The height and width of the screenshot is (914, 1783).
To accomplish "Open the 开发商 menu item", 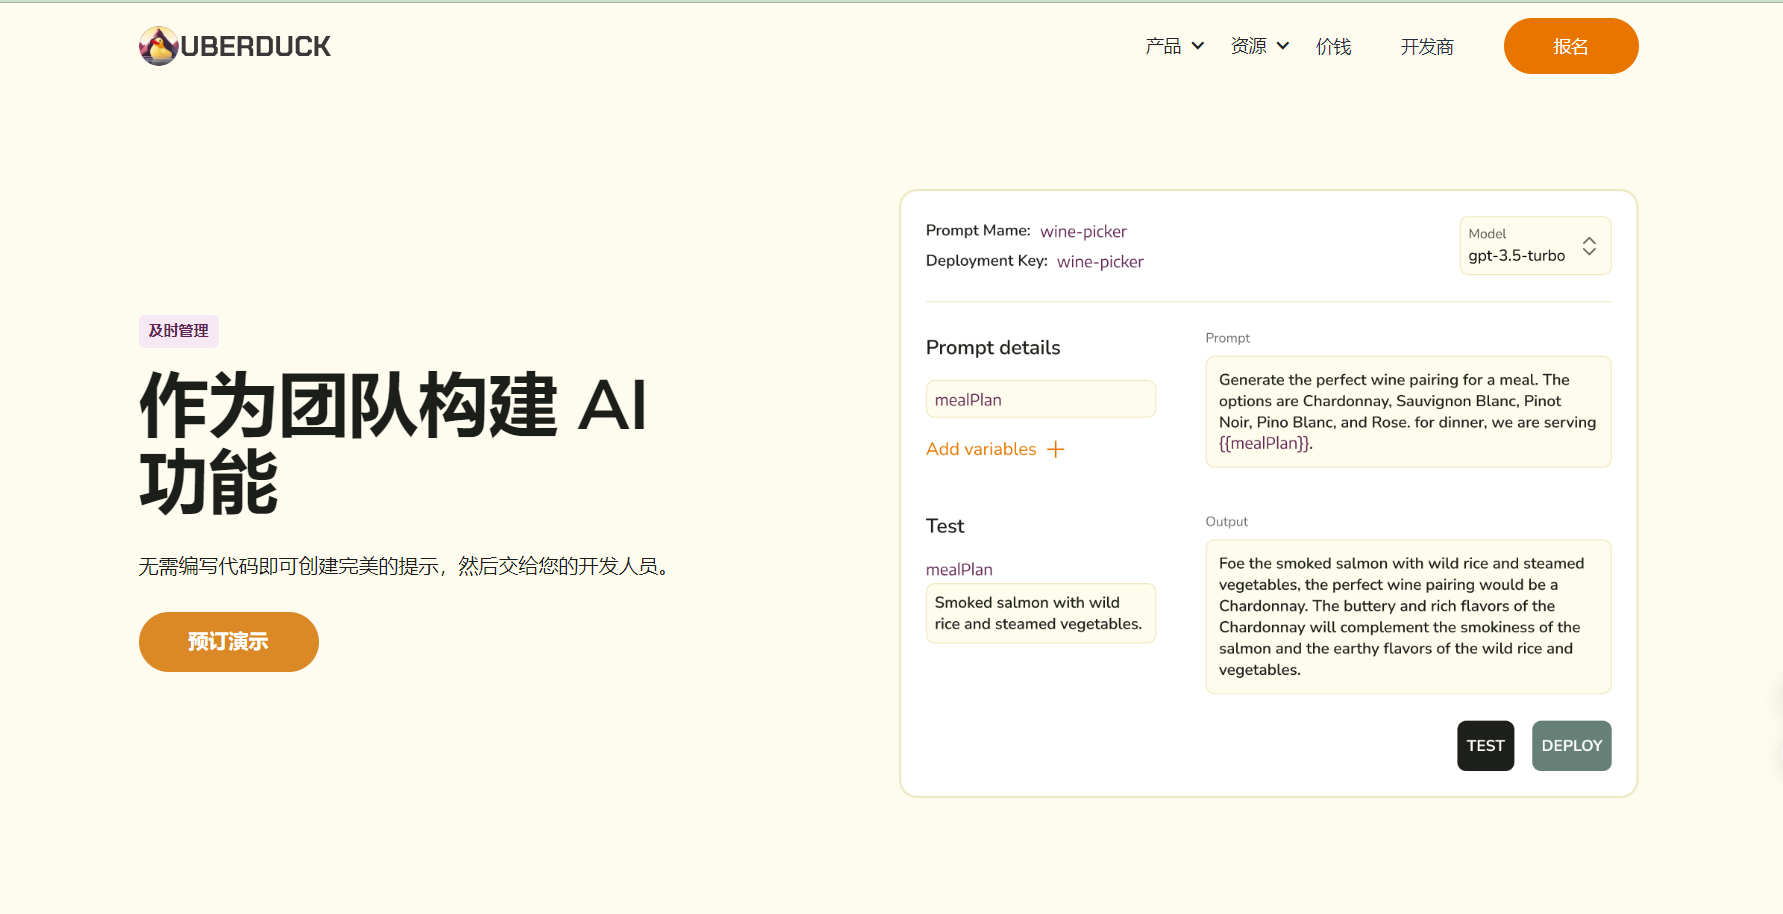I will point(1426,47).
